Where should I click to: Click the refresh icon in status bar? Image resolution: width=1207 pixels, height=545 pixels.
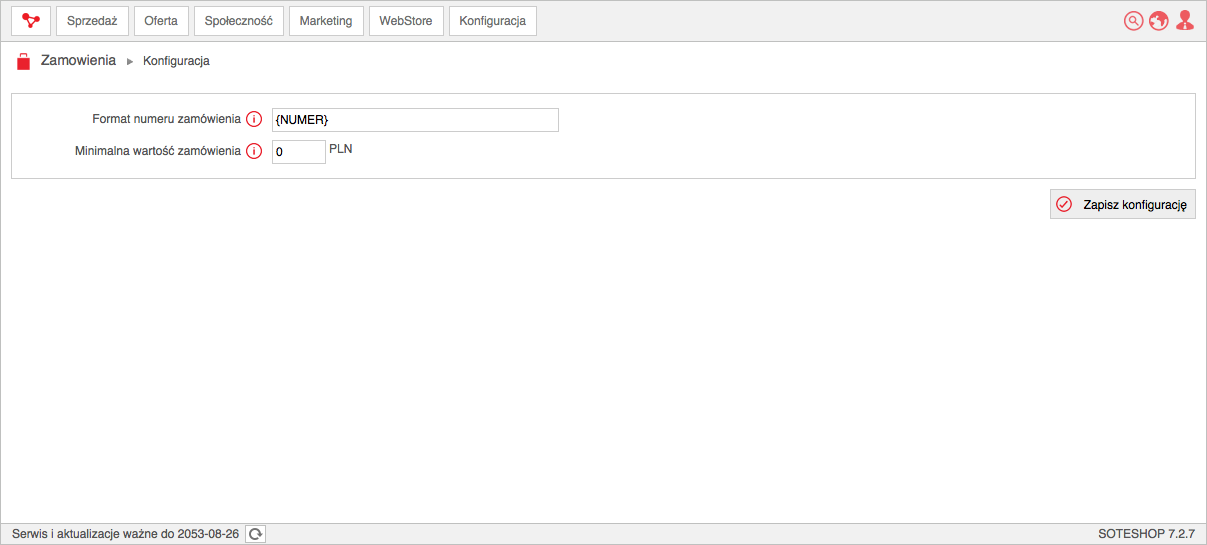256,534
